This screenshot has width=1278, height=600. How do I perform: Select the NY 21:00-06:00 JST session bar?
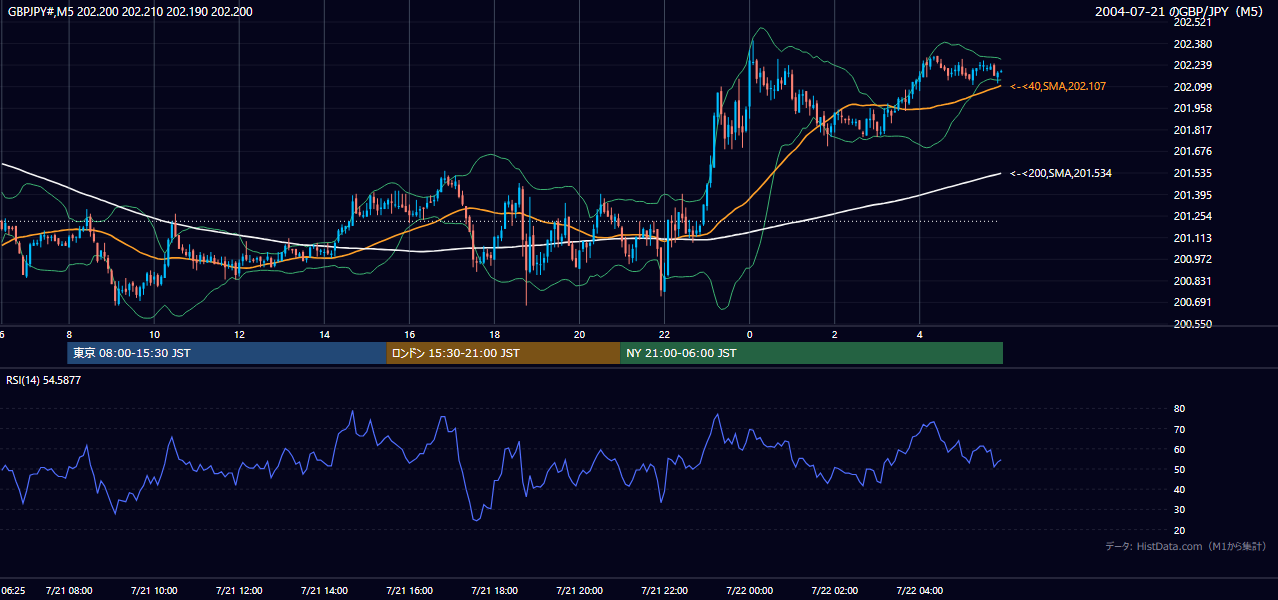pos(811,353)
